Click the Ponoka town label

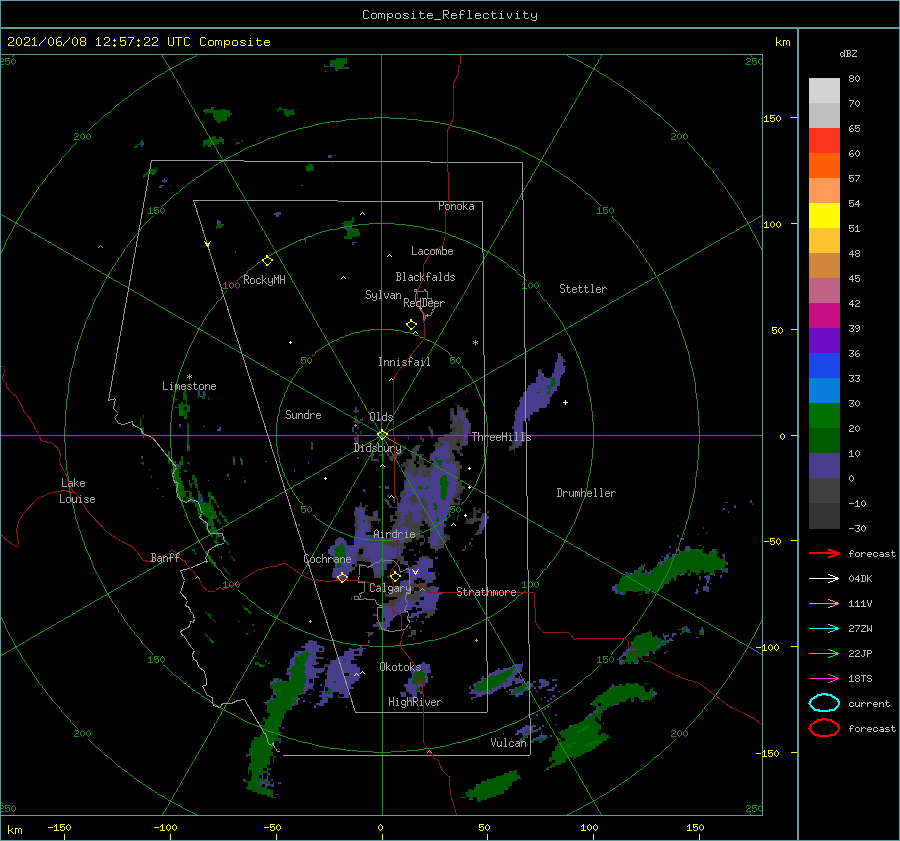tap(456, 206)
